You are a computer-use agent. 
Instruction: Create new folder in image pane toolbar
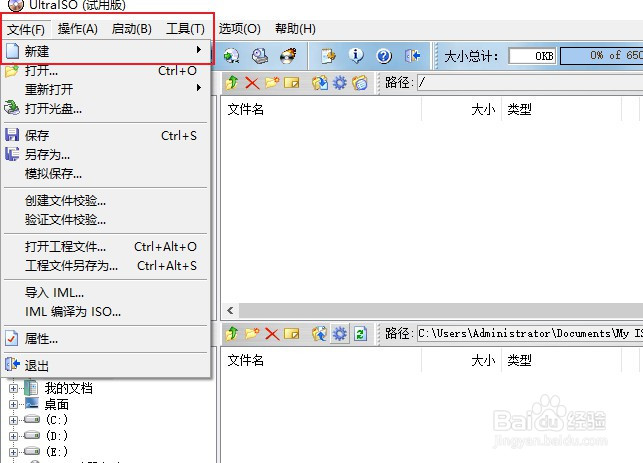(x=272, y=83)
